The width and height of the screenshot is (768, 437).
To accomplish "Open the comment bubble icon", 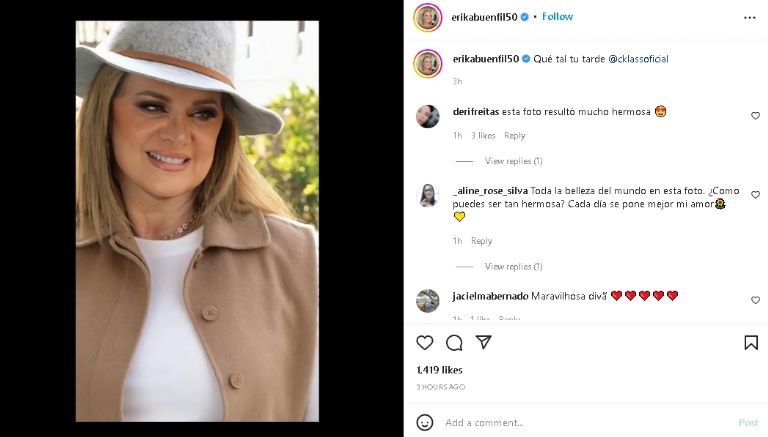I will click(x=454, y=343).
